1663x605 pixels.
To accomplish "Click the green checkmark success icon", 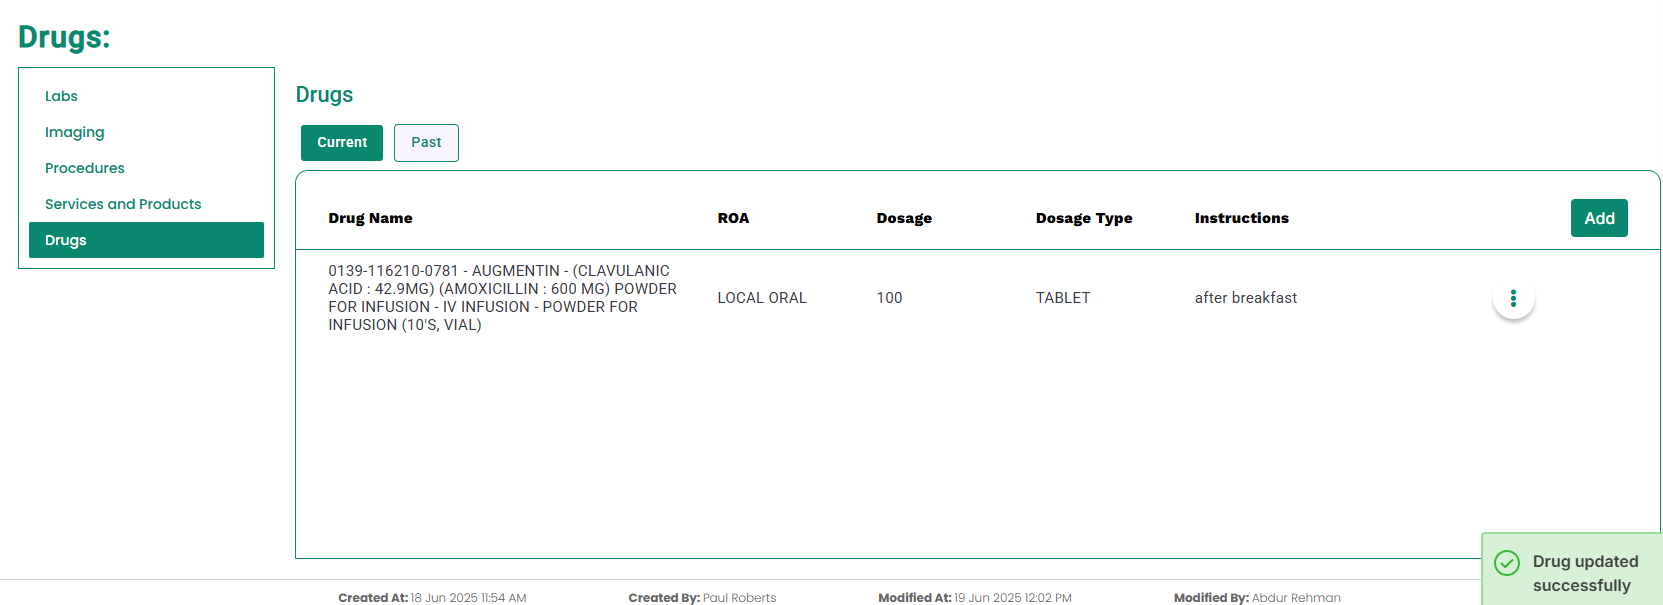I will click(1506, 563).
